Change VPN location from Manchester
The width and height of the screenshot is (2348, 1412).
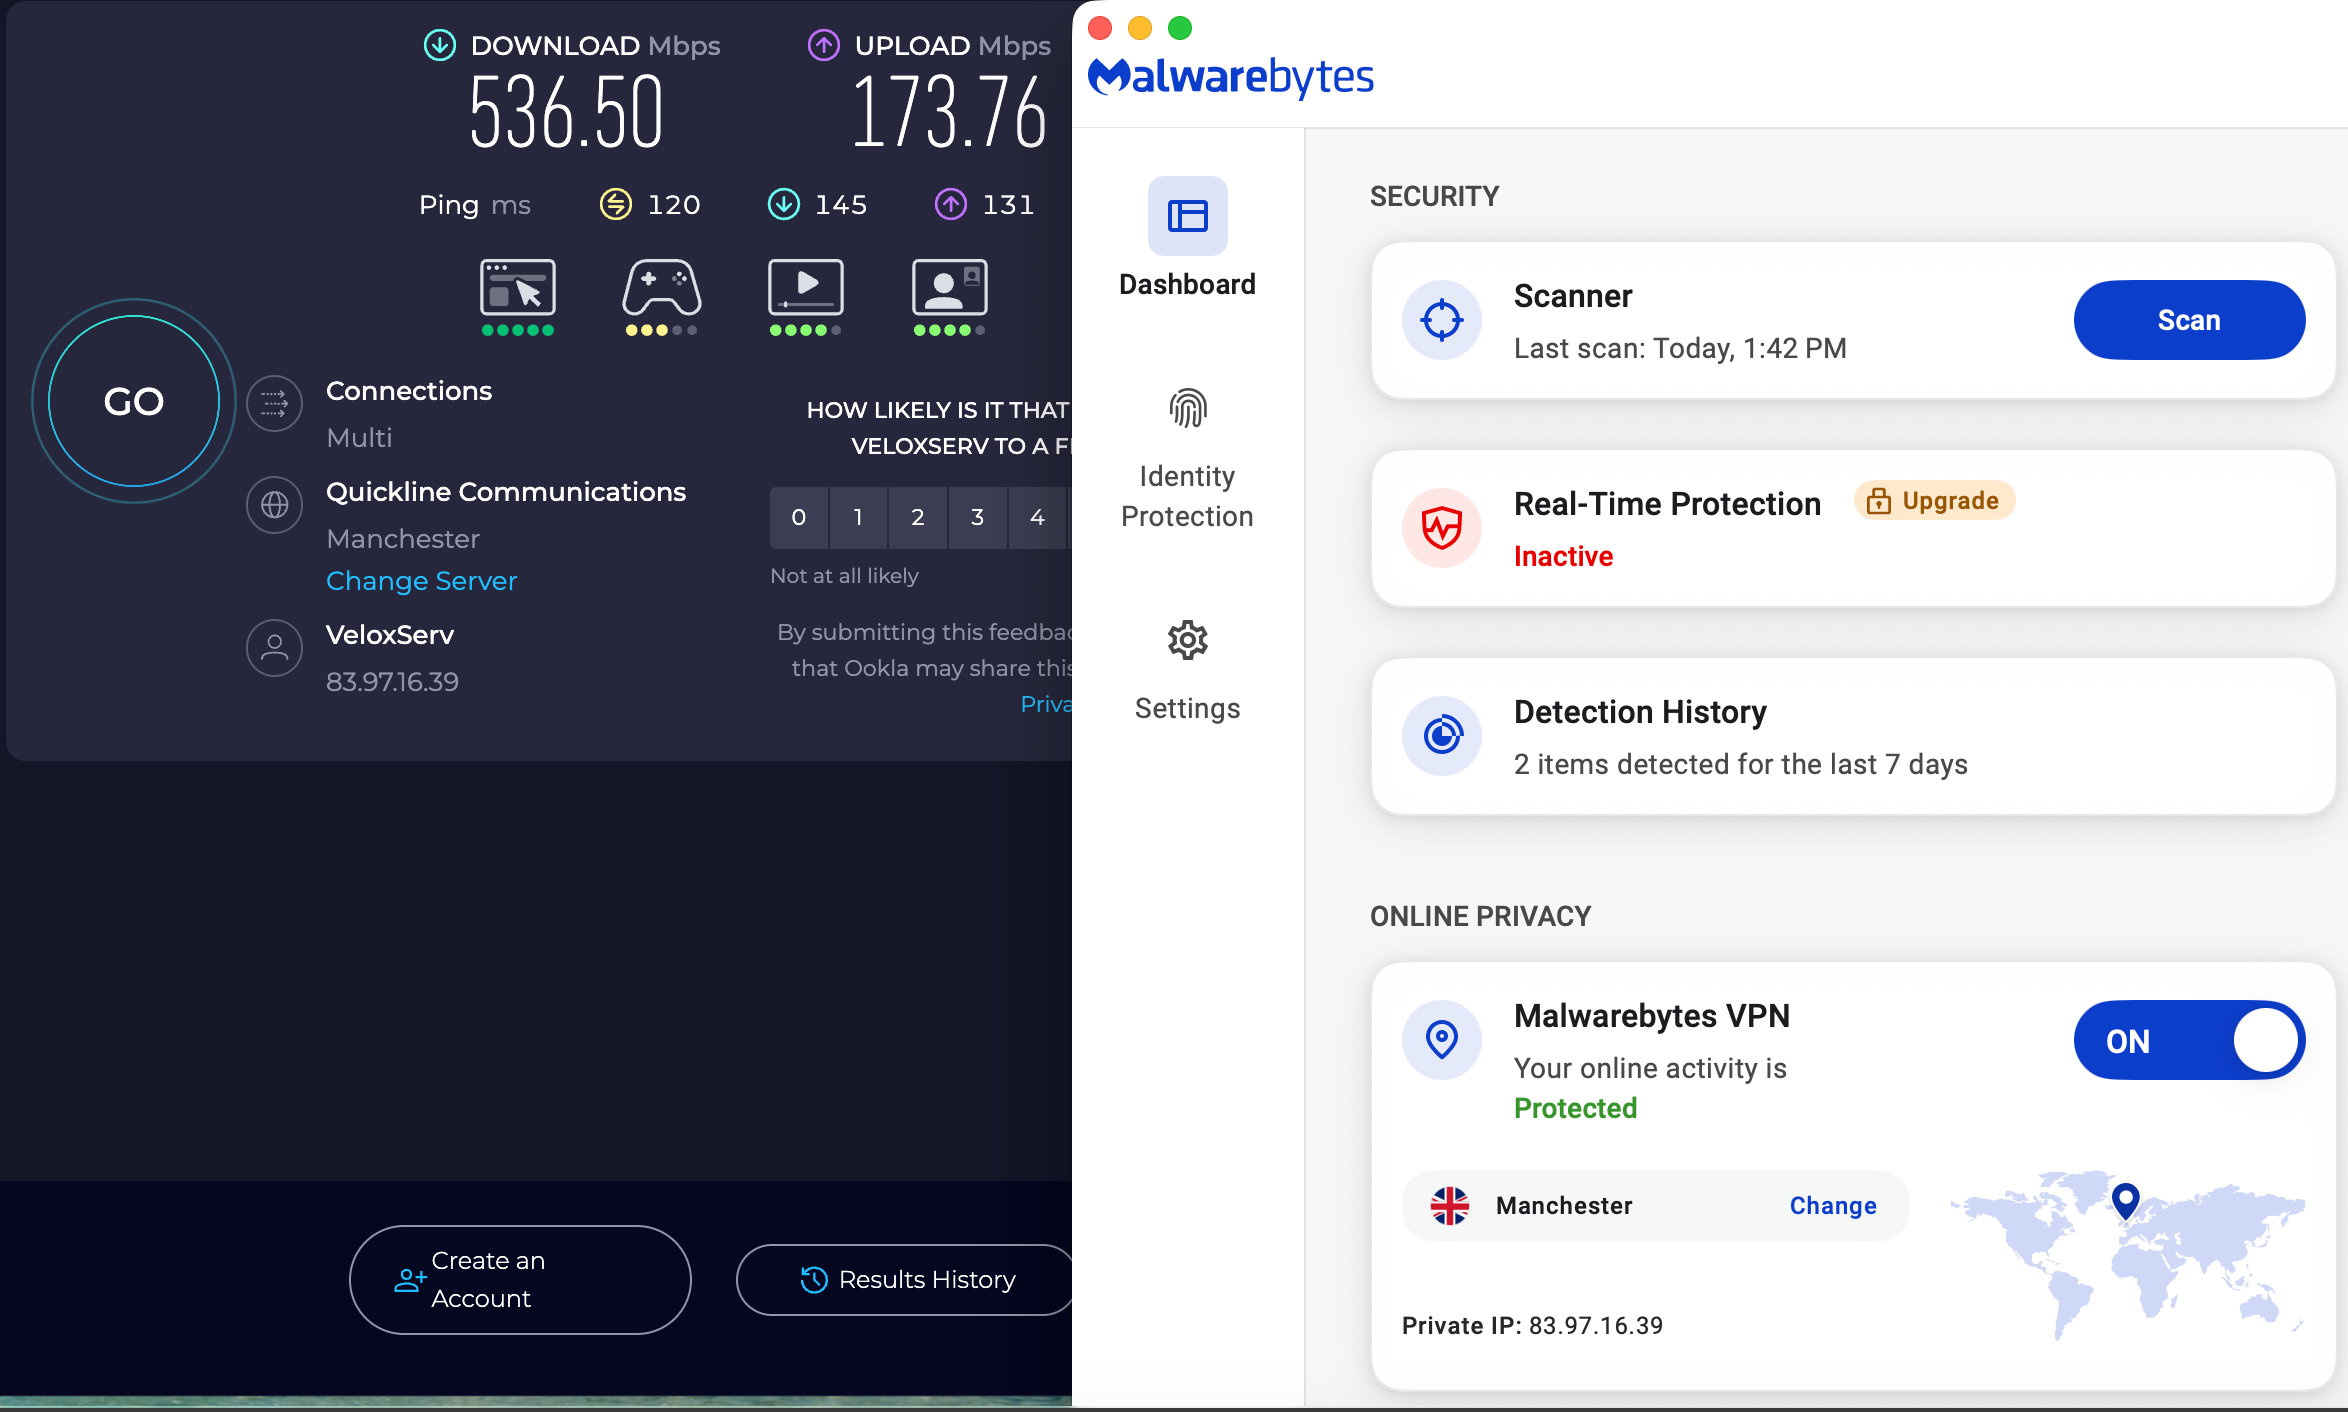tap(1832, 1206)
